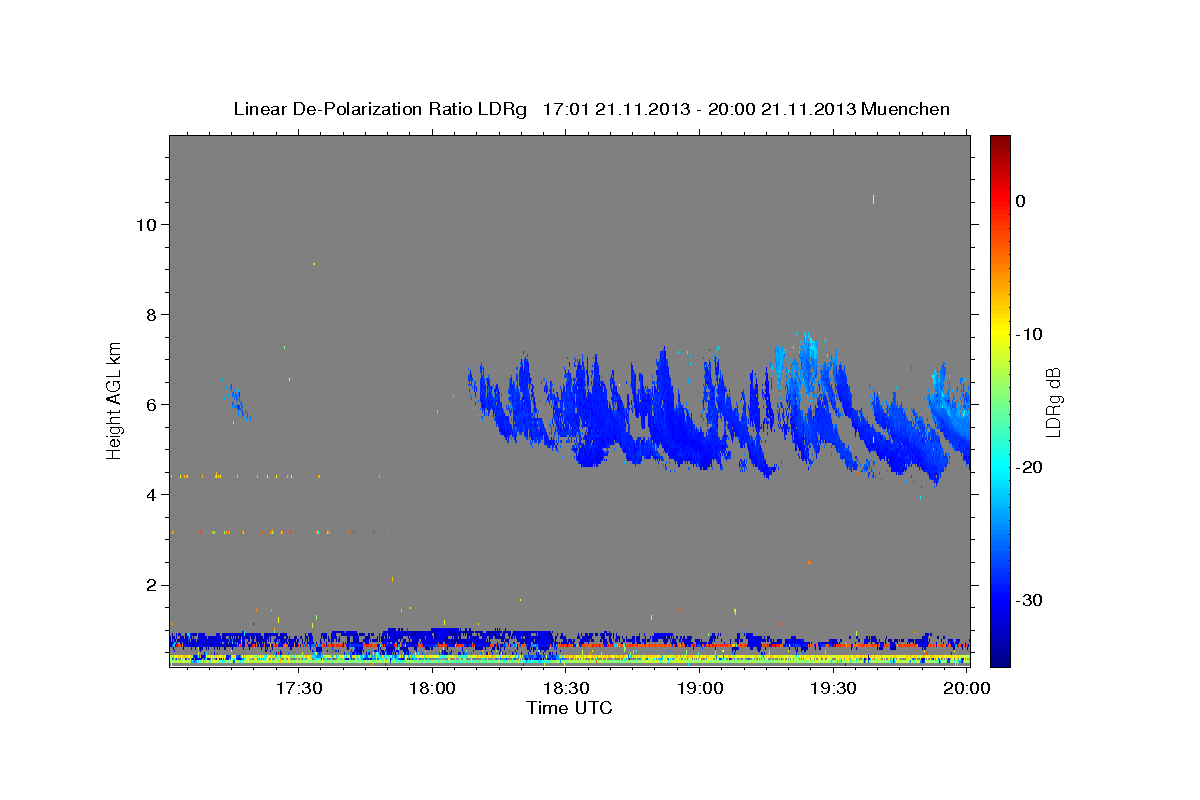1200x800 pixels.
Task: Click the dark red top of the colorbar
Action: [999, 147]
